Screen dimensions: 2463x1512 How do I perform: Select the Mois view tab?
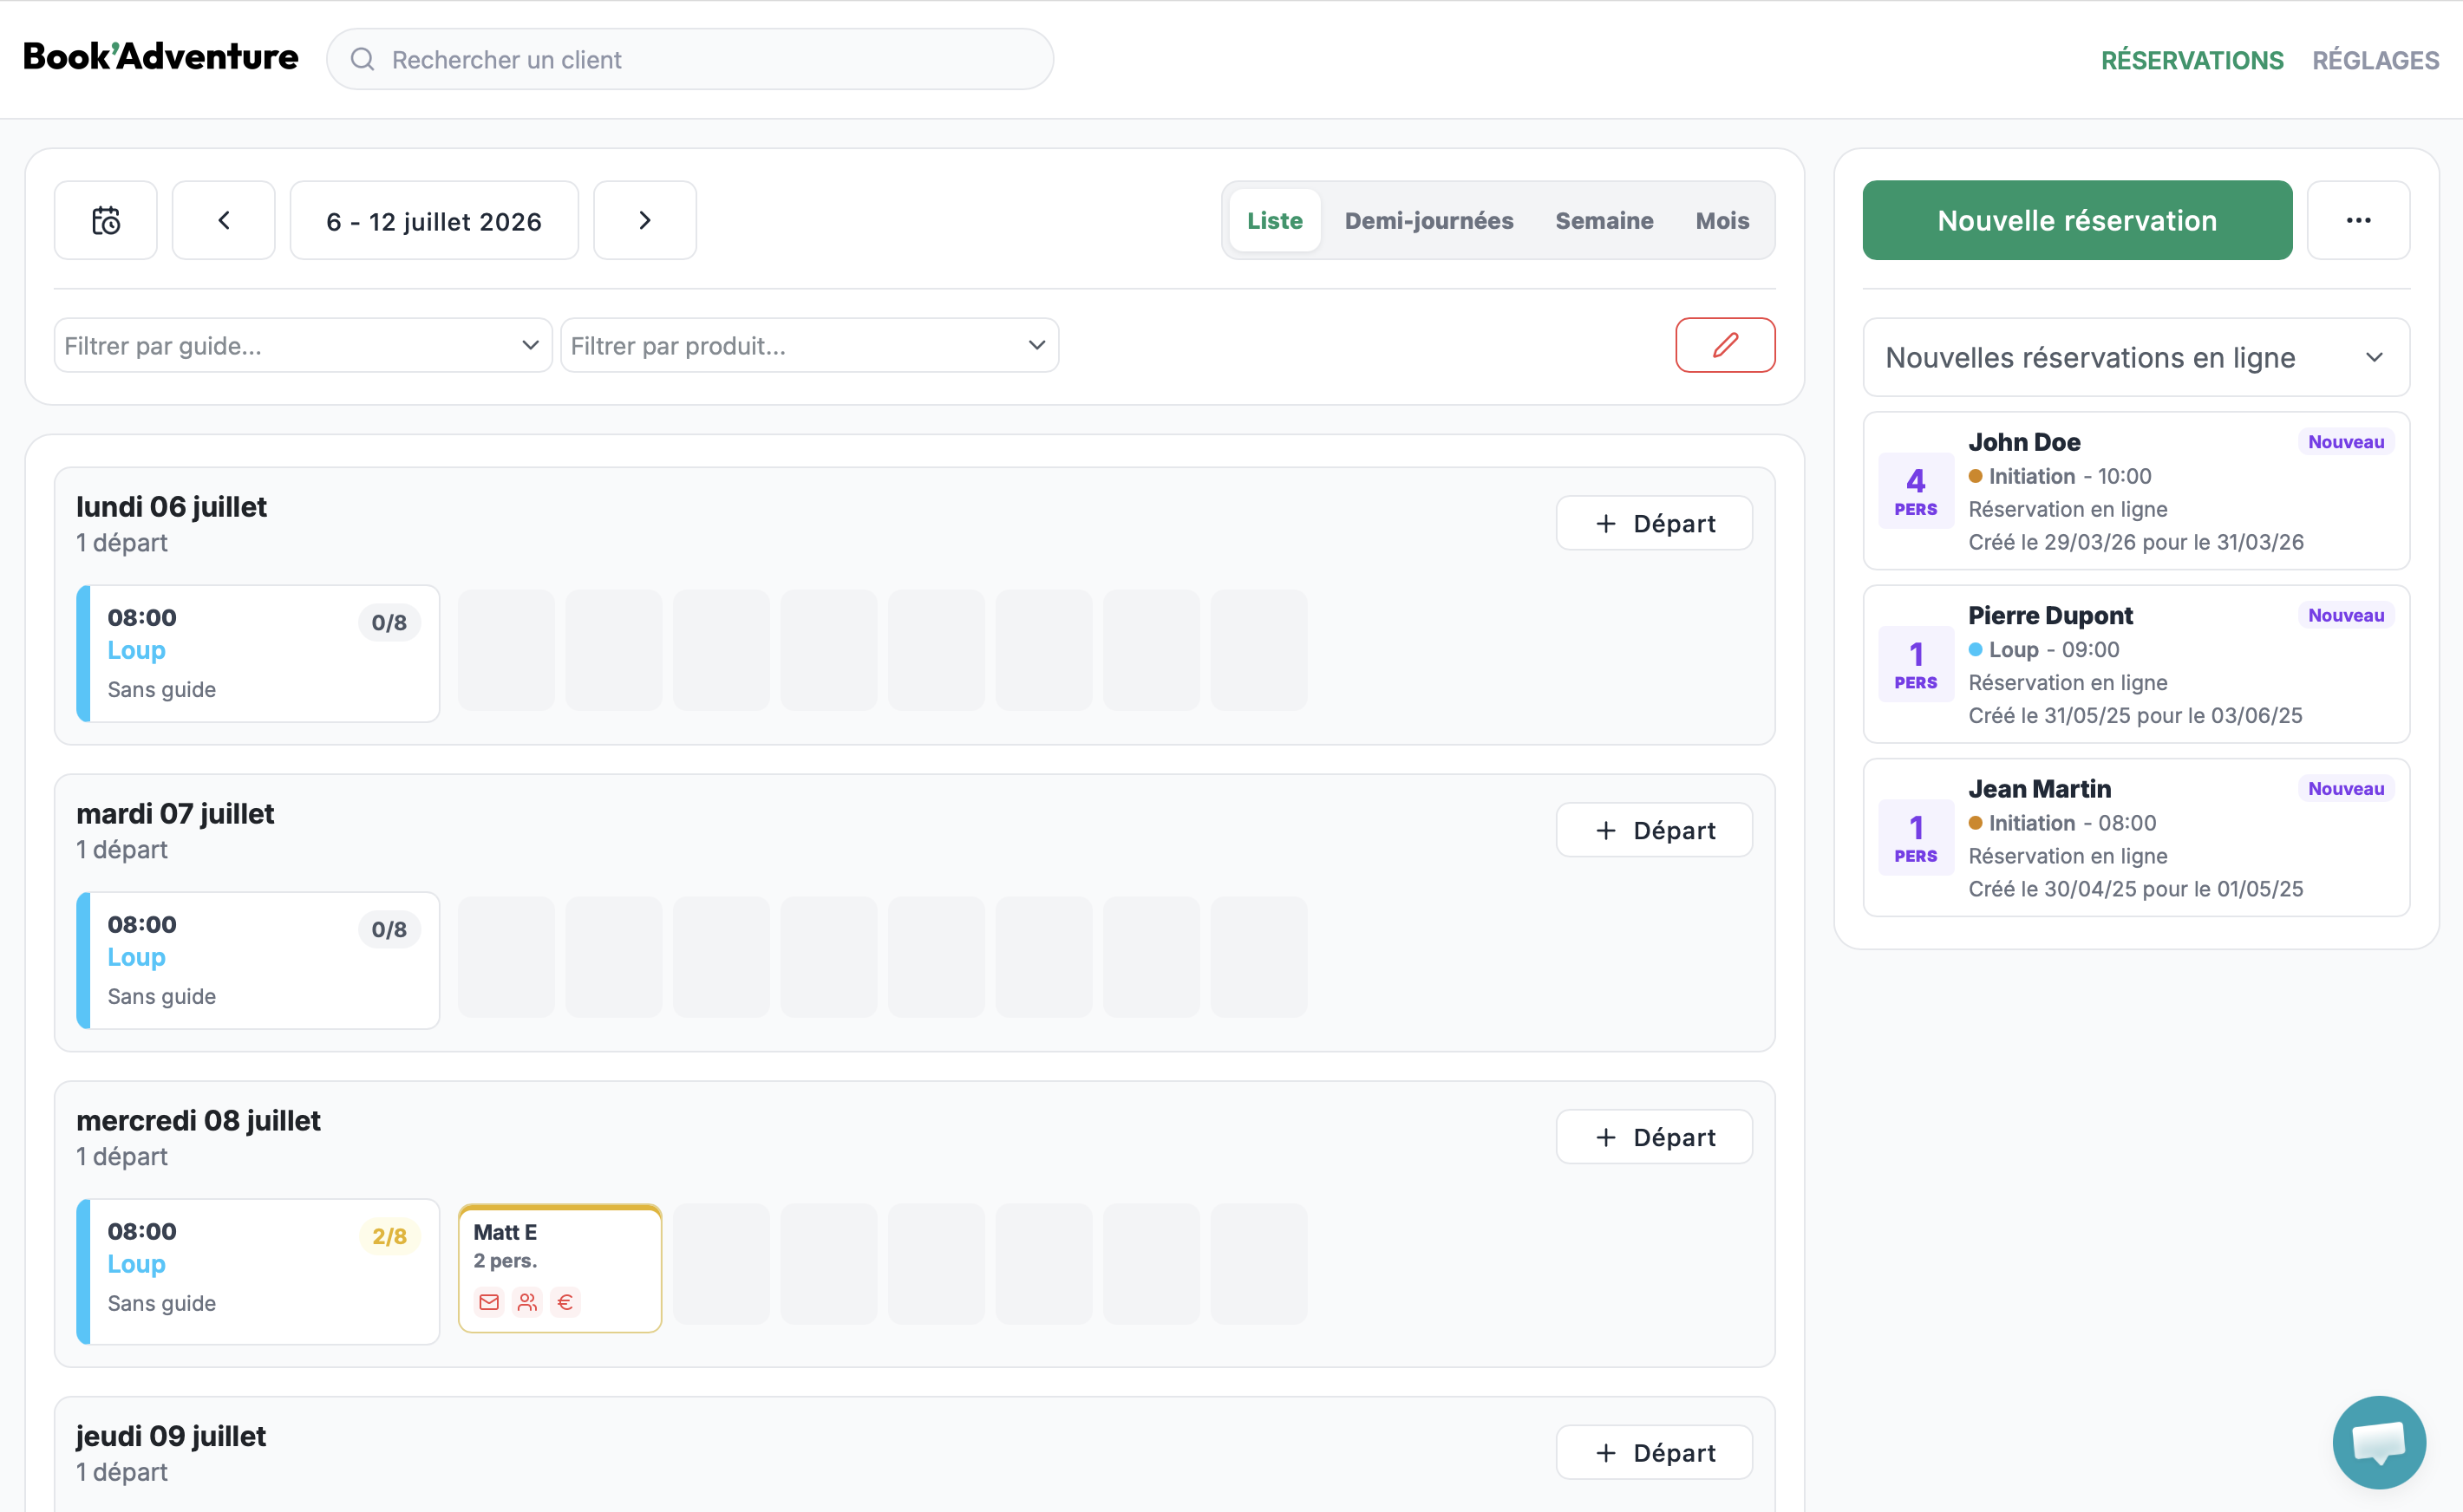pos(1722,220)
